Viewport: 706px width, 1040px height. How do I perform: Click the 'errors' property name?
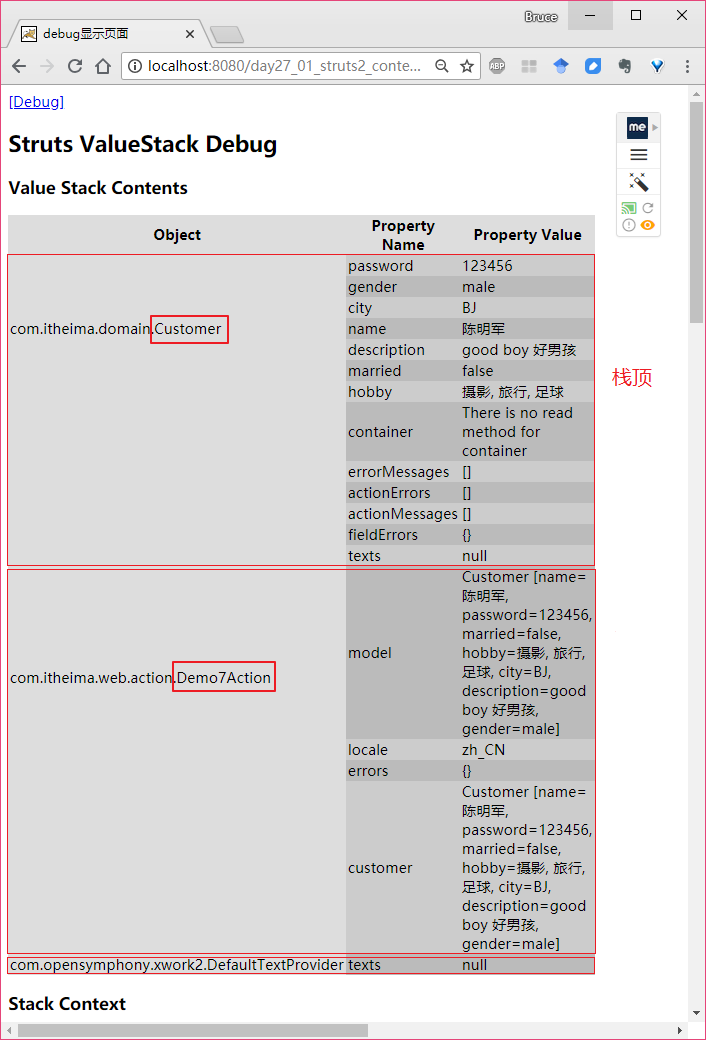click(x=368, y=771)
